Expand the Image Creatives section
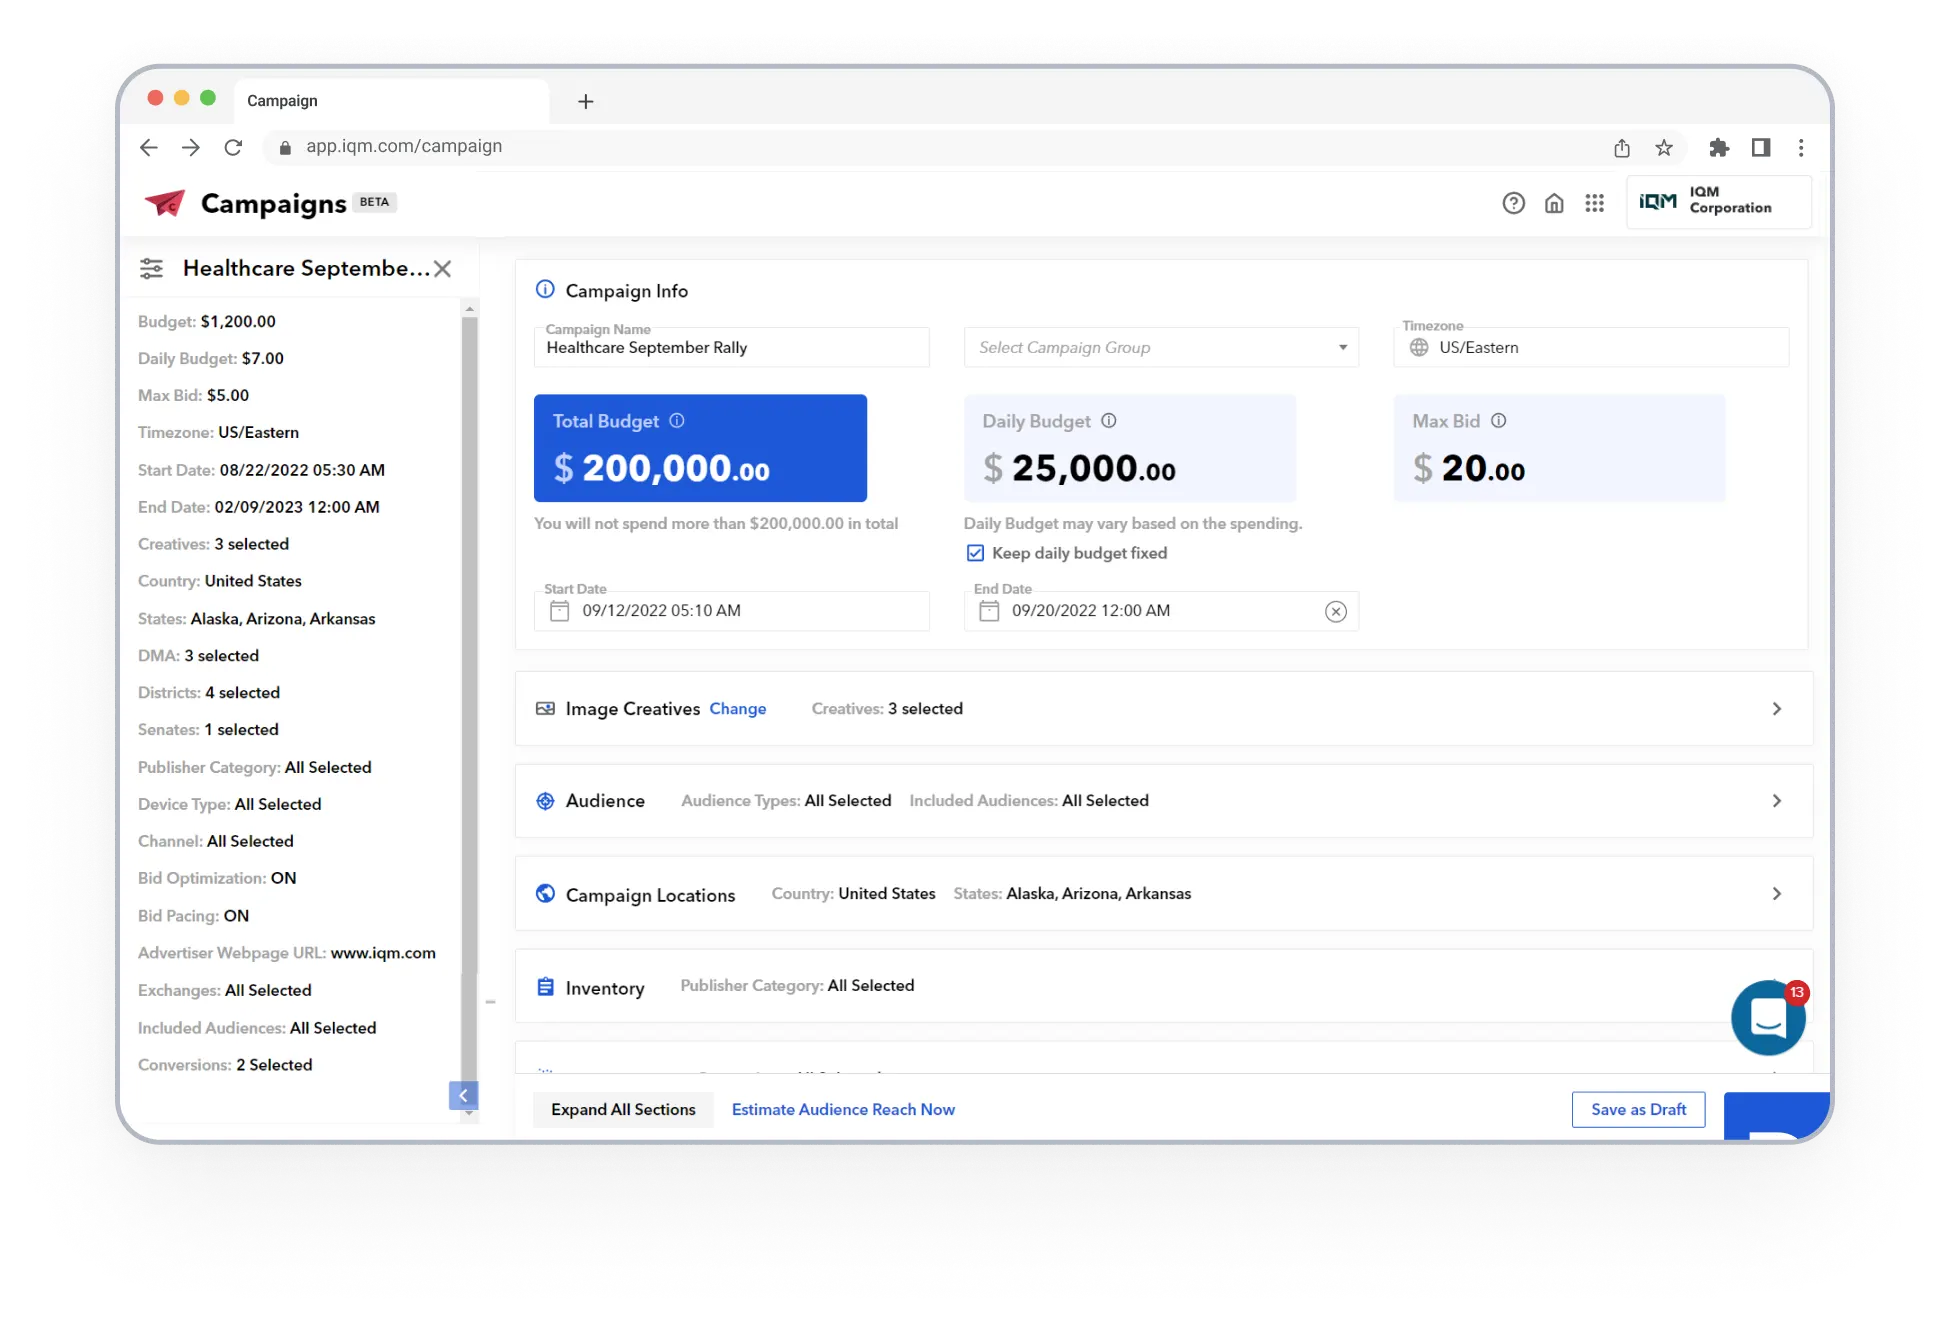Viewport: 1950px width, 1322px height. coord(1776,709)
